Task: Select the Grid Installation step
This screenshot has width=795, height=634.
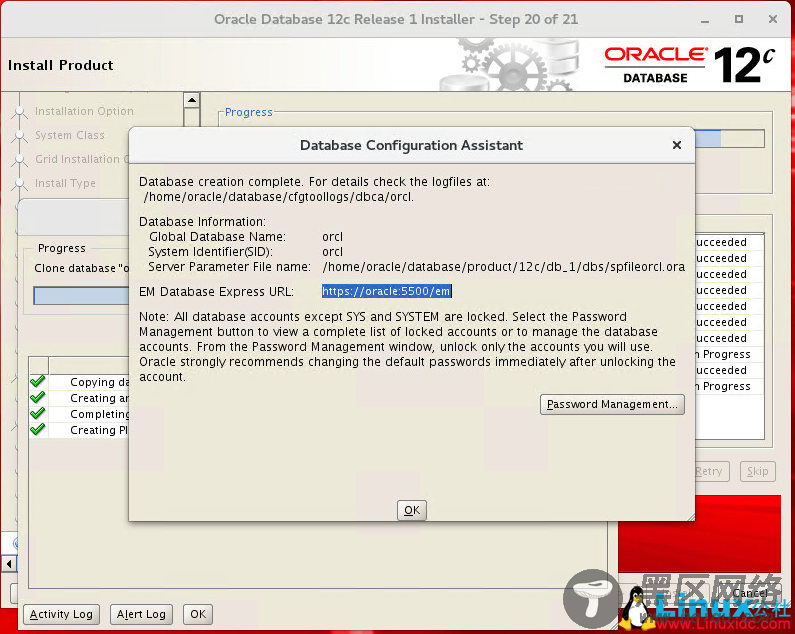Action: click(x=81, y=159)
